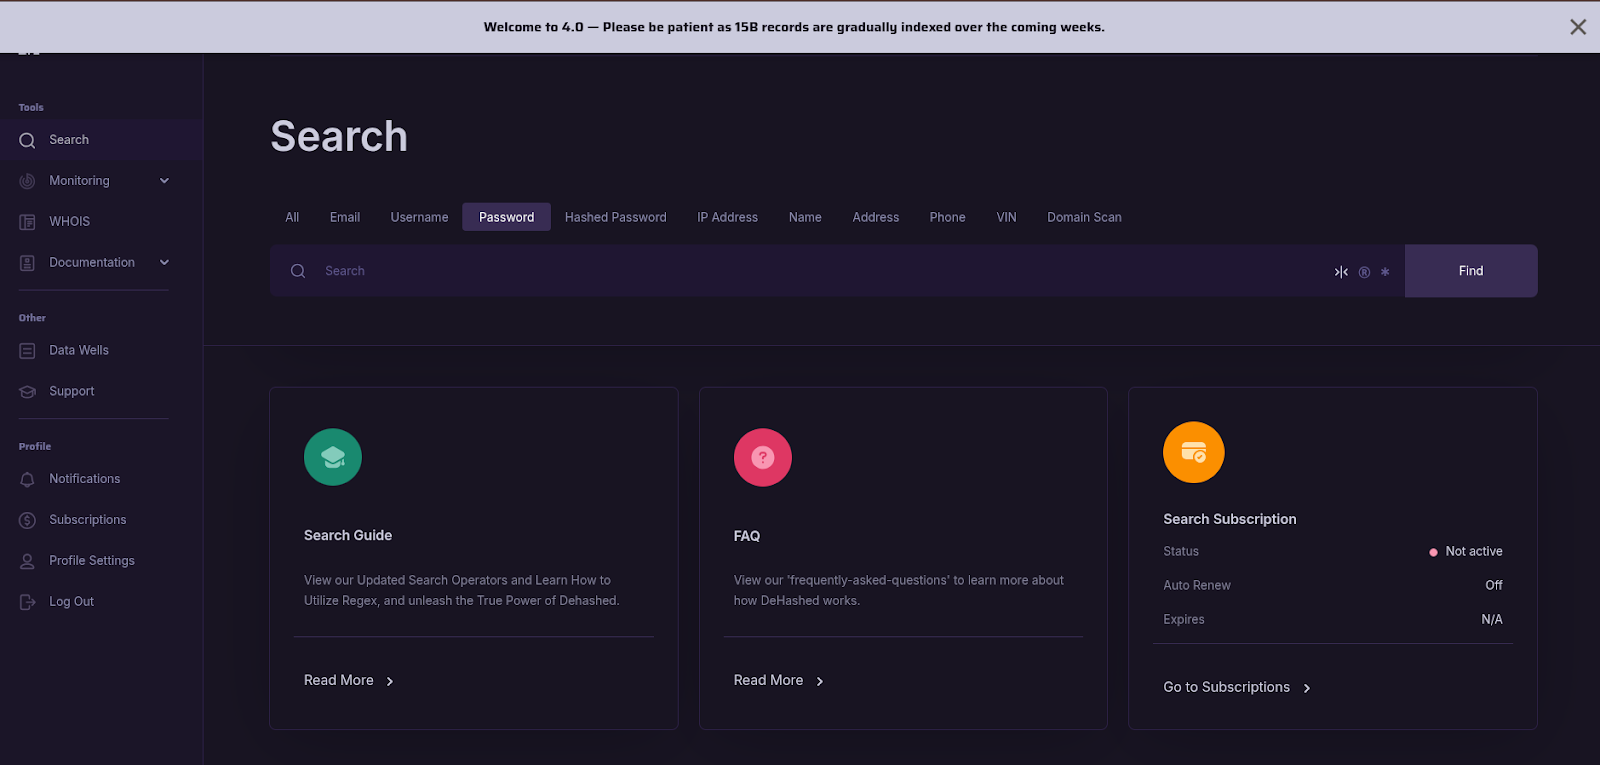Toggle the regex (R) search option
This screenshot has height=765, width=1600.
point(1364,272)
